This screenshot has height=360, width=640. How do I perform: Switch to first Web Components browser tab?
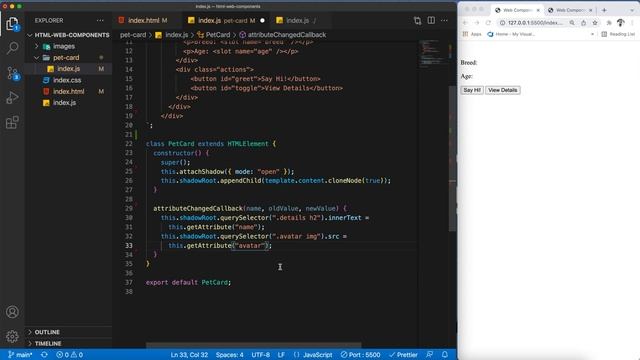click(517, 10)
